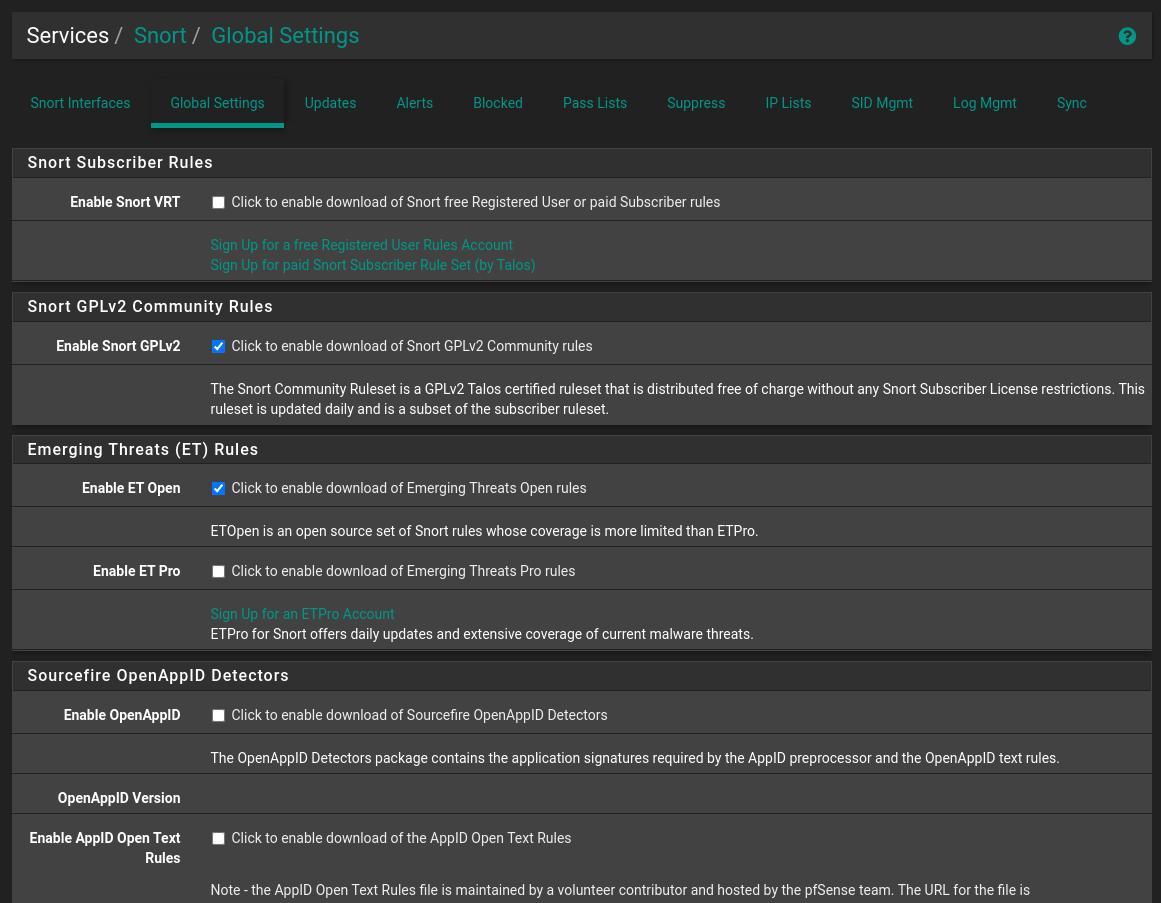This screenshot has width=1161, height=903.
Task: Click the Enable Snort VRT label
Action: (x=125, y=202)
